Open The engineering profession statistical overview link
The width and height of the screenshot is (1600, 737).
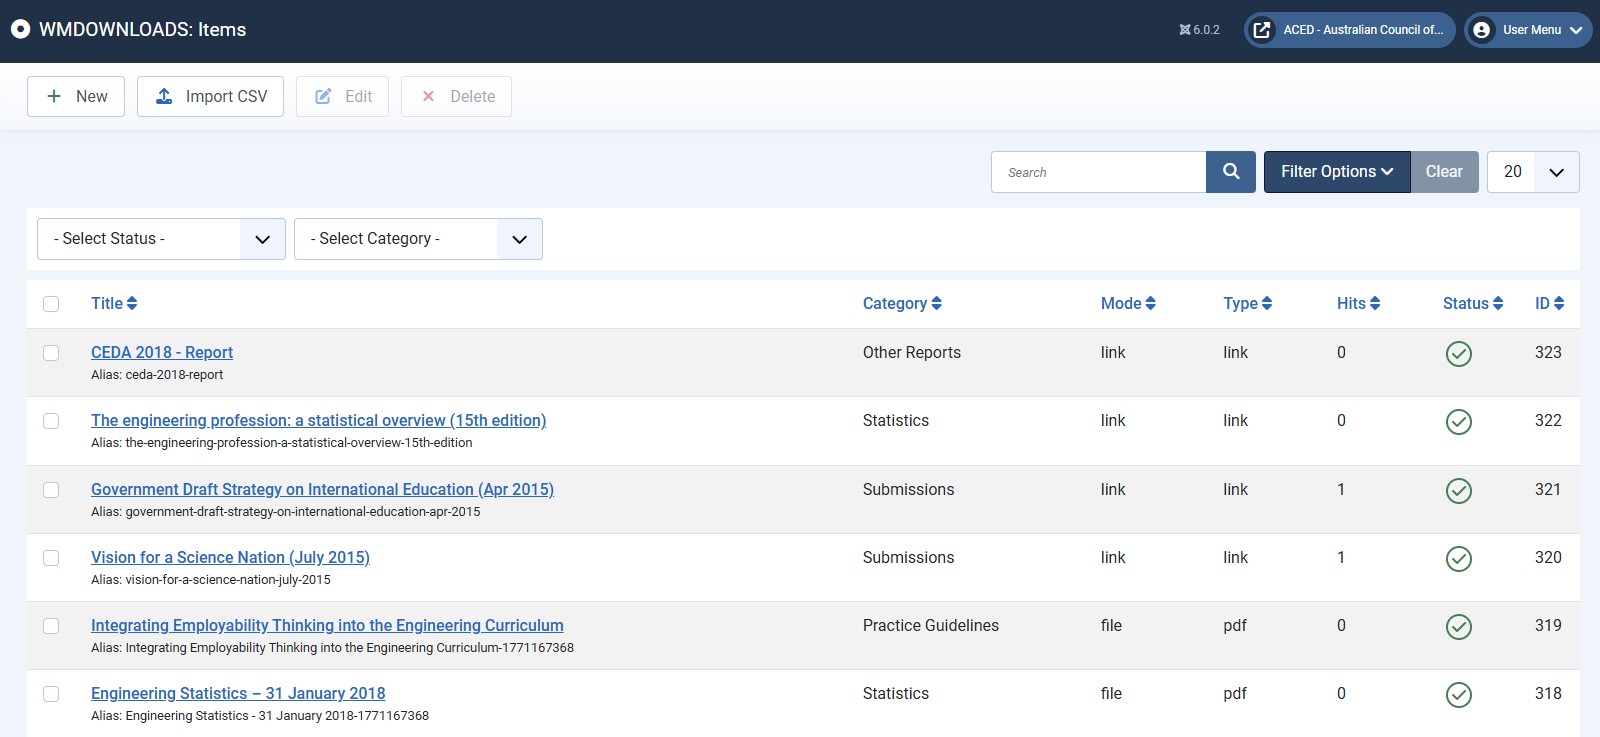pyautogui.click(x=318, y=420)
